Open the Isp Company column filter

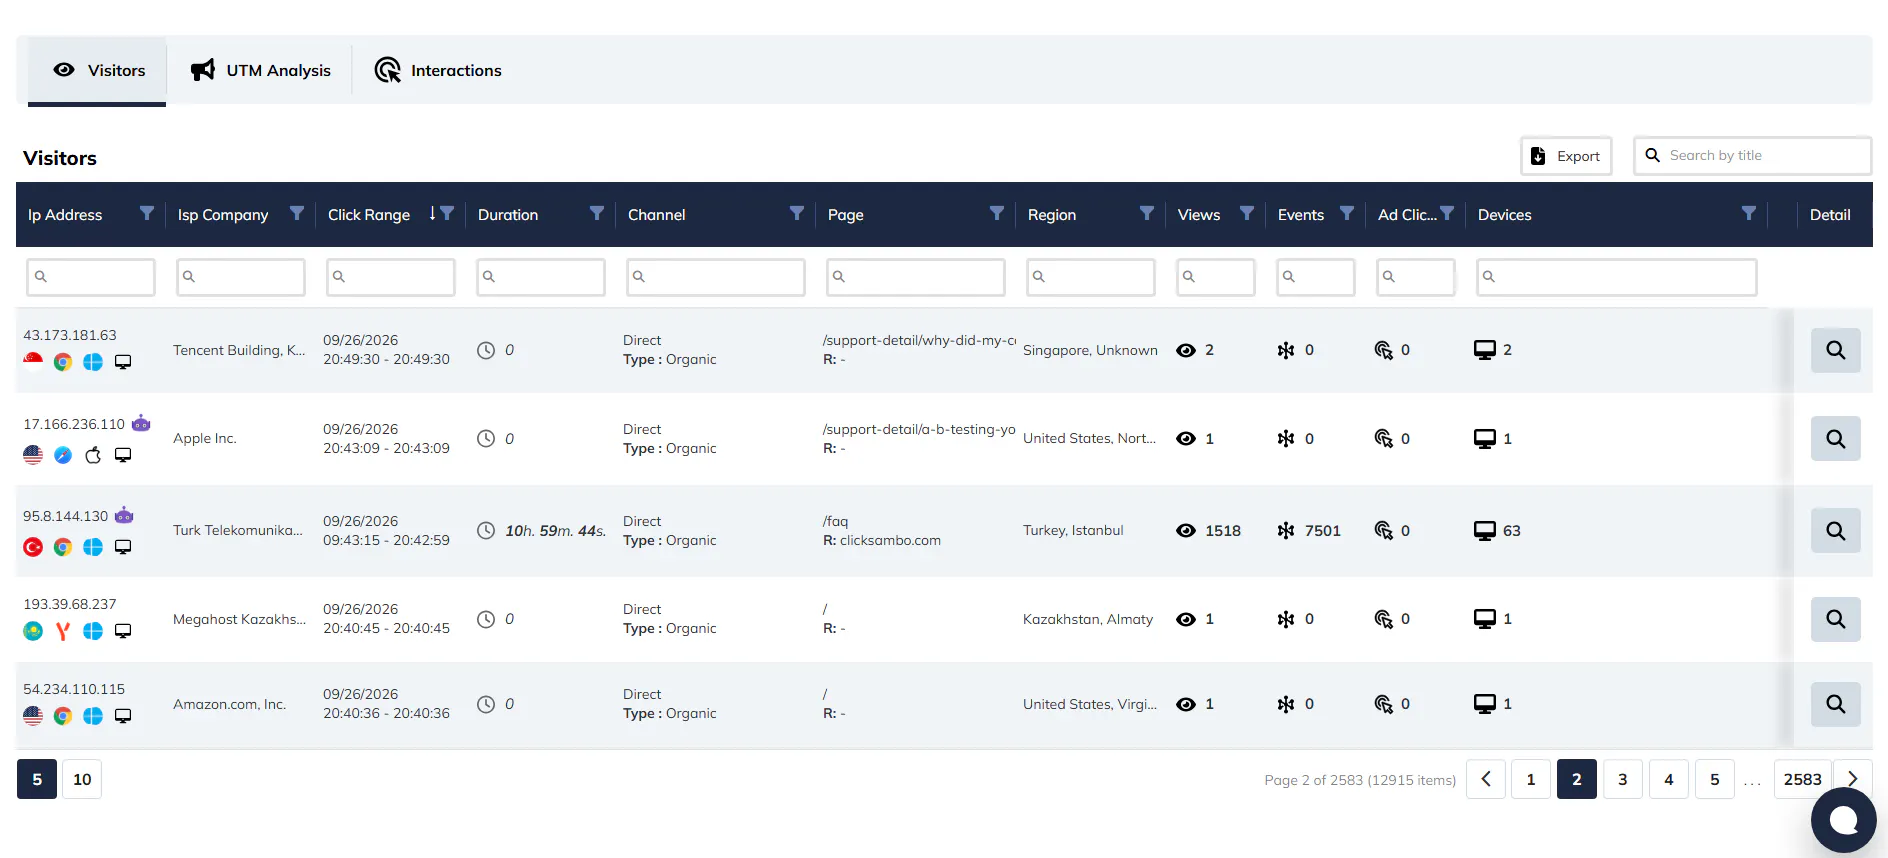[297, 213]
